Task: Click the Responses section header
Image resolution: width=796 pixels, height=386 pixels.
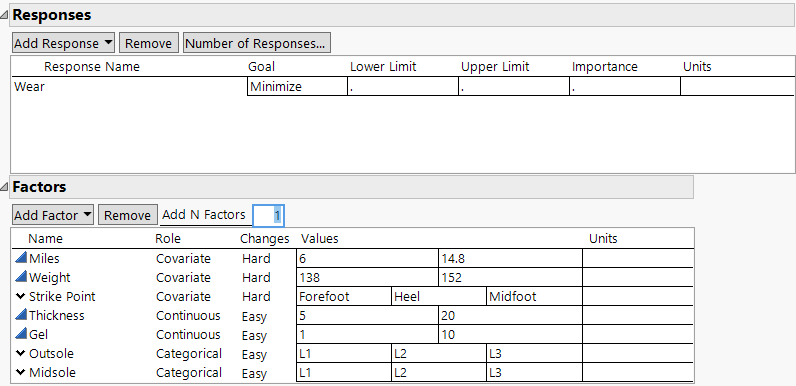Action: 402,15
